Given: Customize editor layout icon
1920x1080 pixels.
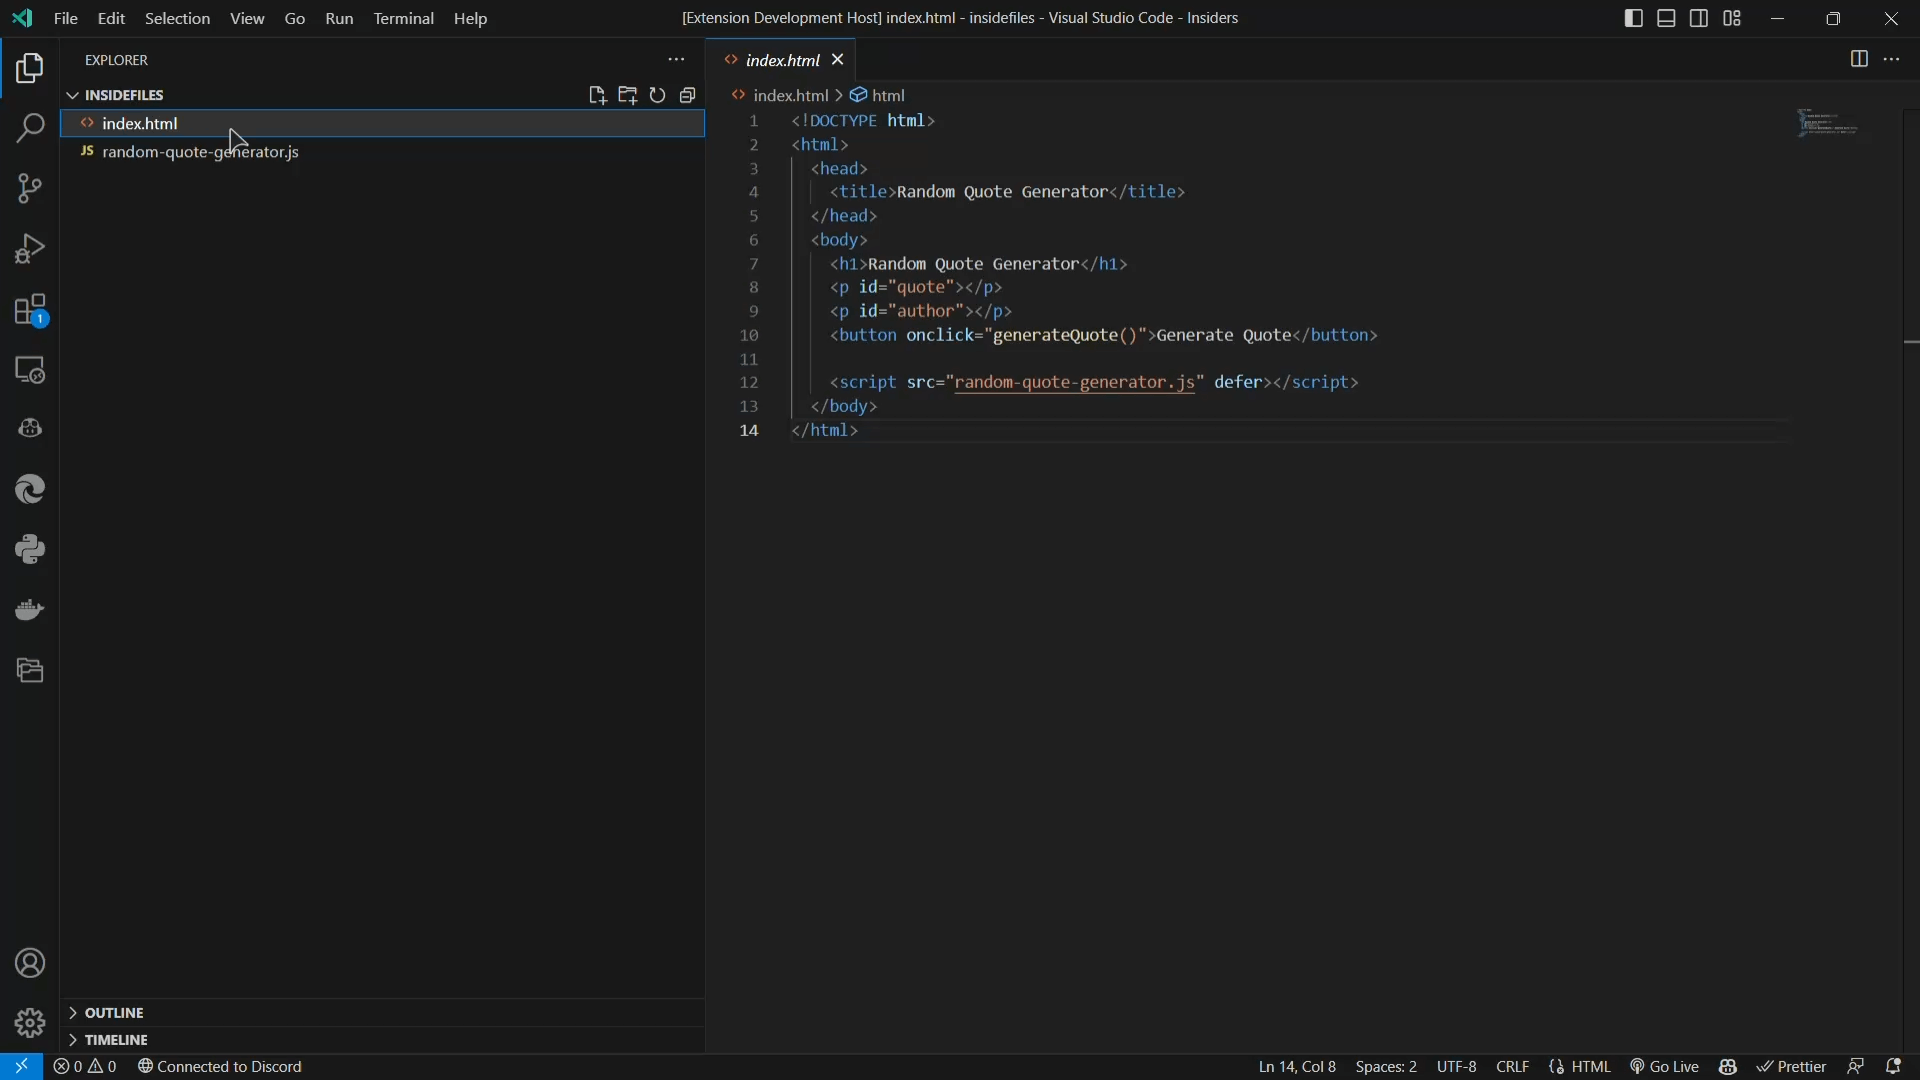Looking at the screenshot, I should tap(1733, 19).
